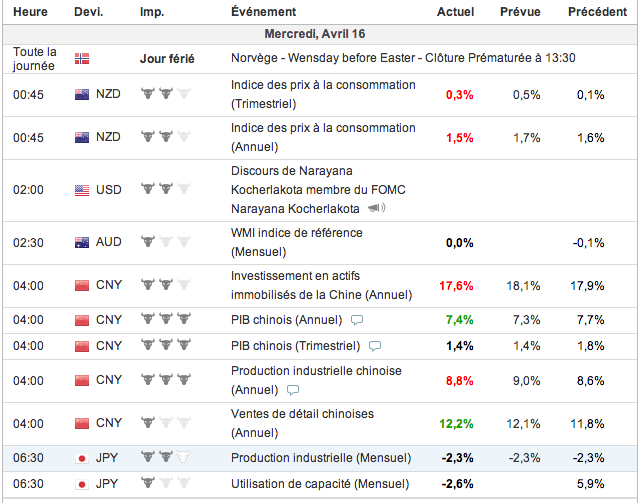This screenshot has width=641, height=503.
Task: Click the speech megaphone icon beside Kocherlakota
Action: pos(376,208)
